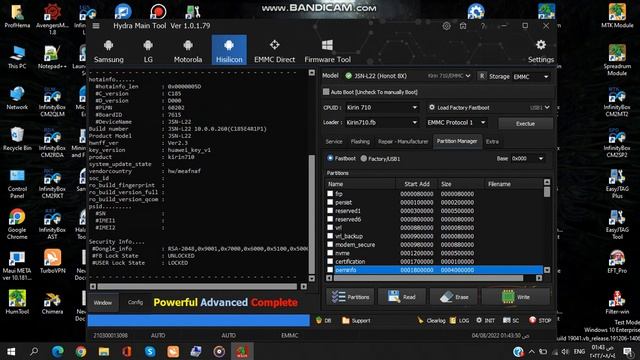Click the R button next to Storage
This screenshot has height=360, width=640.
(482, 76)
